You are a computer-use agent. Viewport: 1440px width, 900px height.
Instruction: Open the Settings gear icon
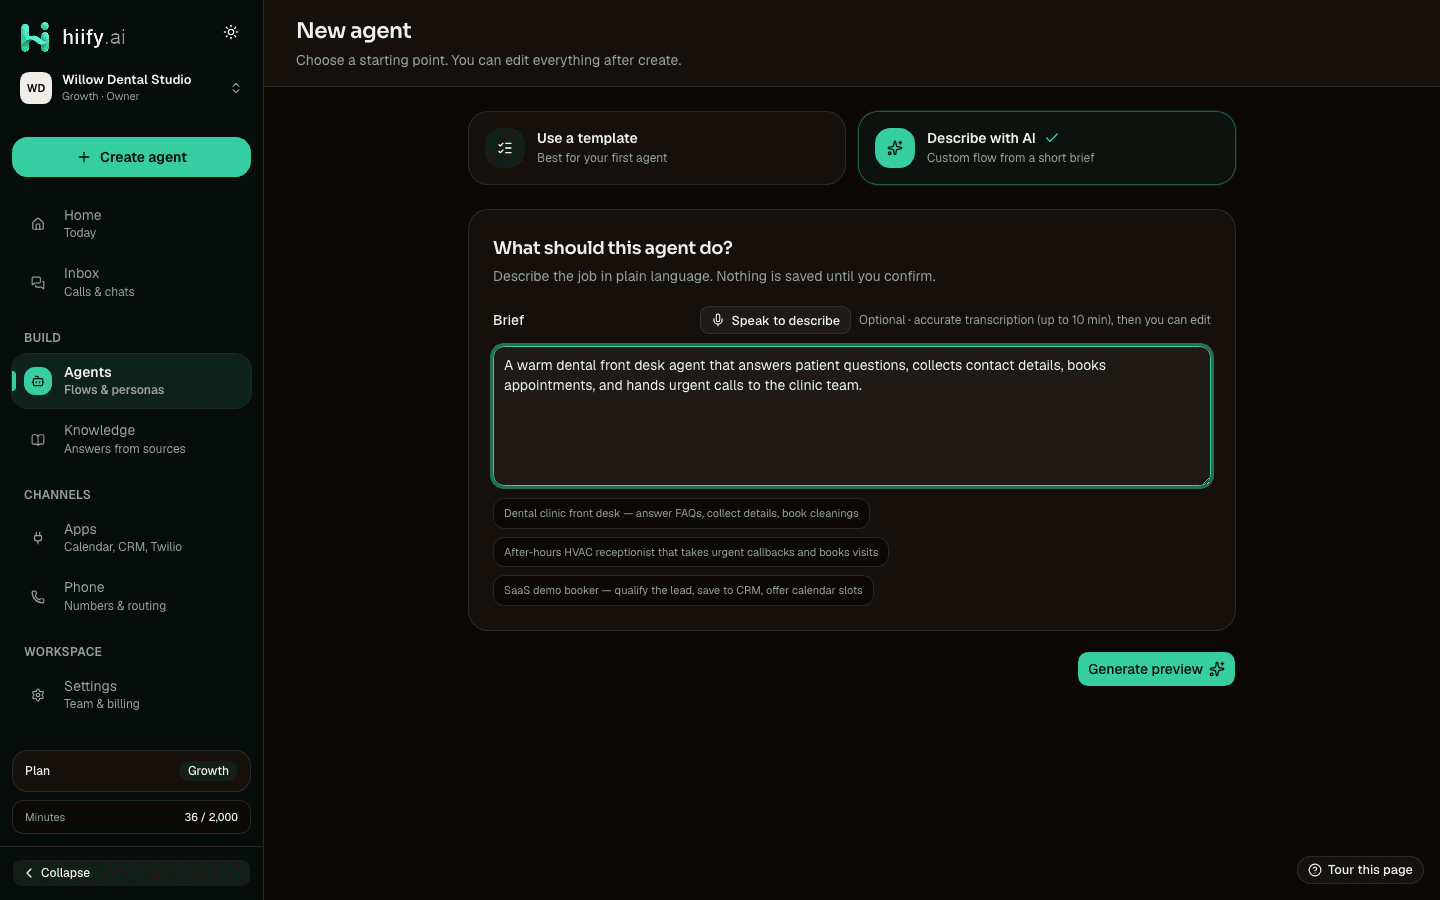[38, 695]
